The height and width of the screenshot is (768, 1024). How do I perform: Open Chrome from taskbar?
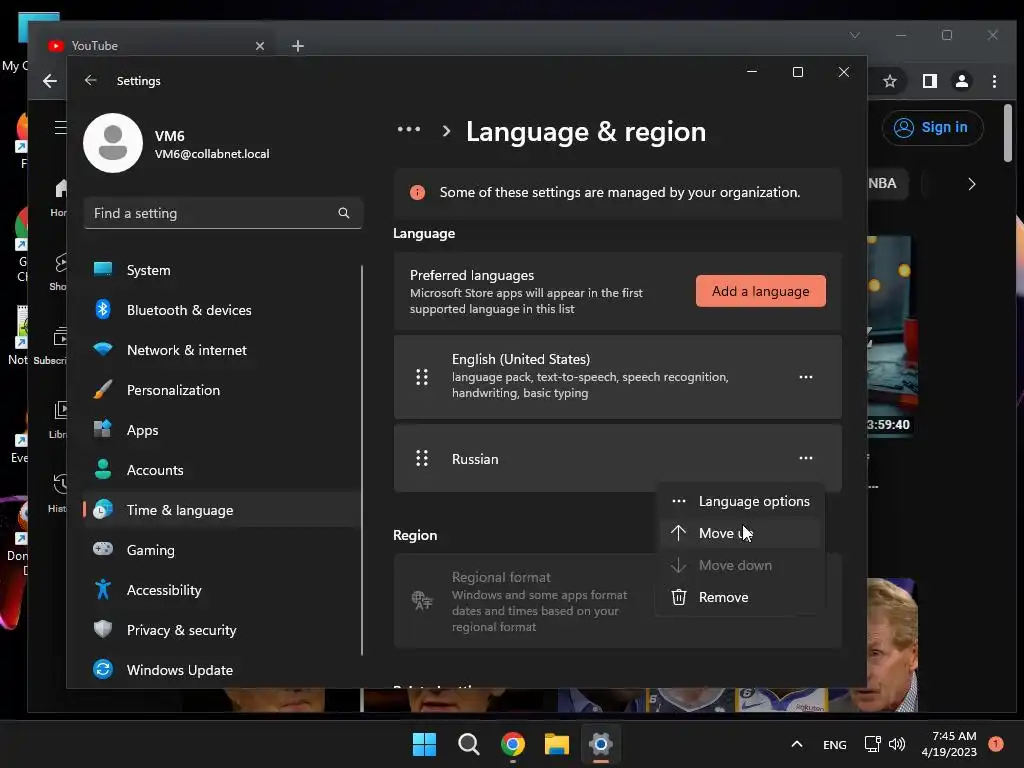[x=513, y=744]
